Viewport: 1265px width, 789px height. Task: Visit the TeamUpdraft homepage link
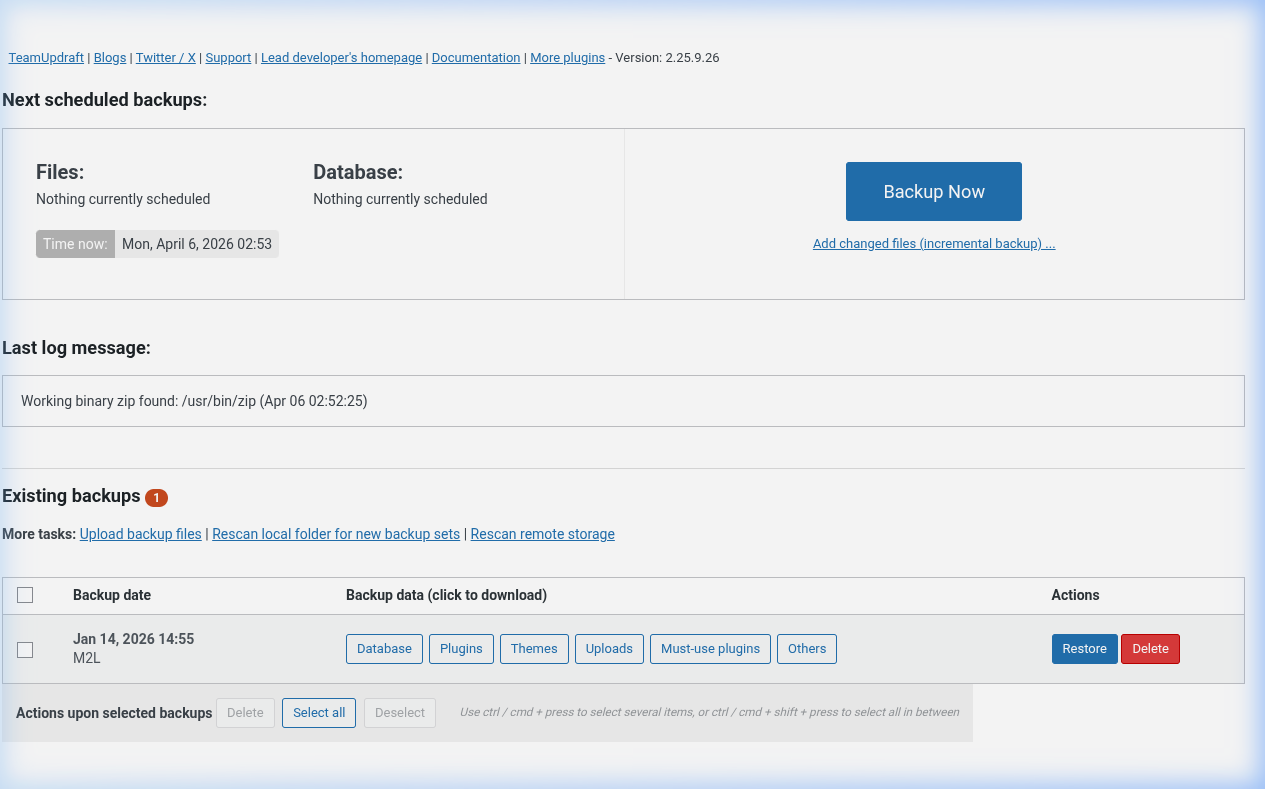(45, 57)
